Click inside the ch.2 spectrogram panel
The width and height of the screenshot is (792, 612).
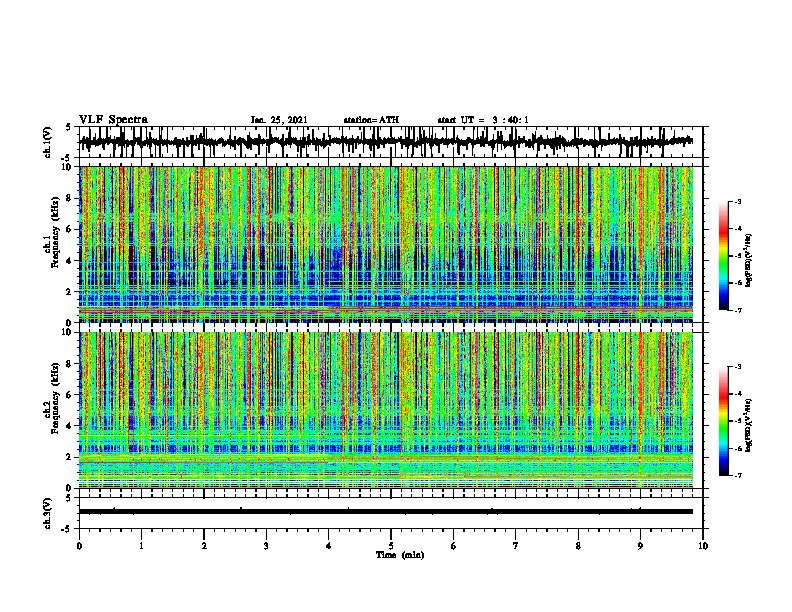point(386,410)
